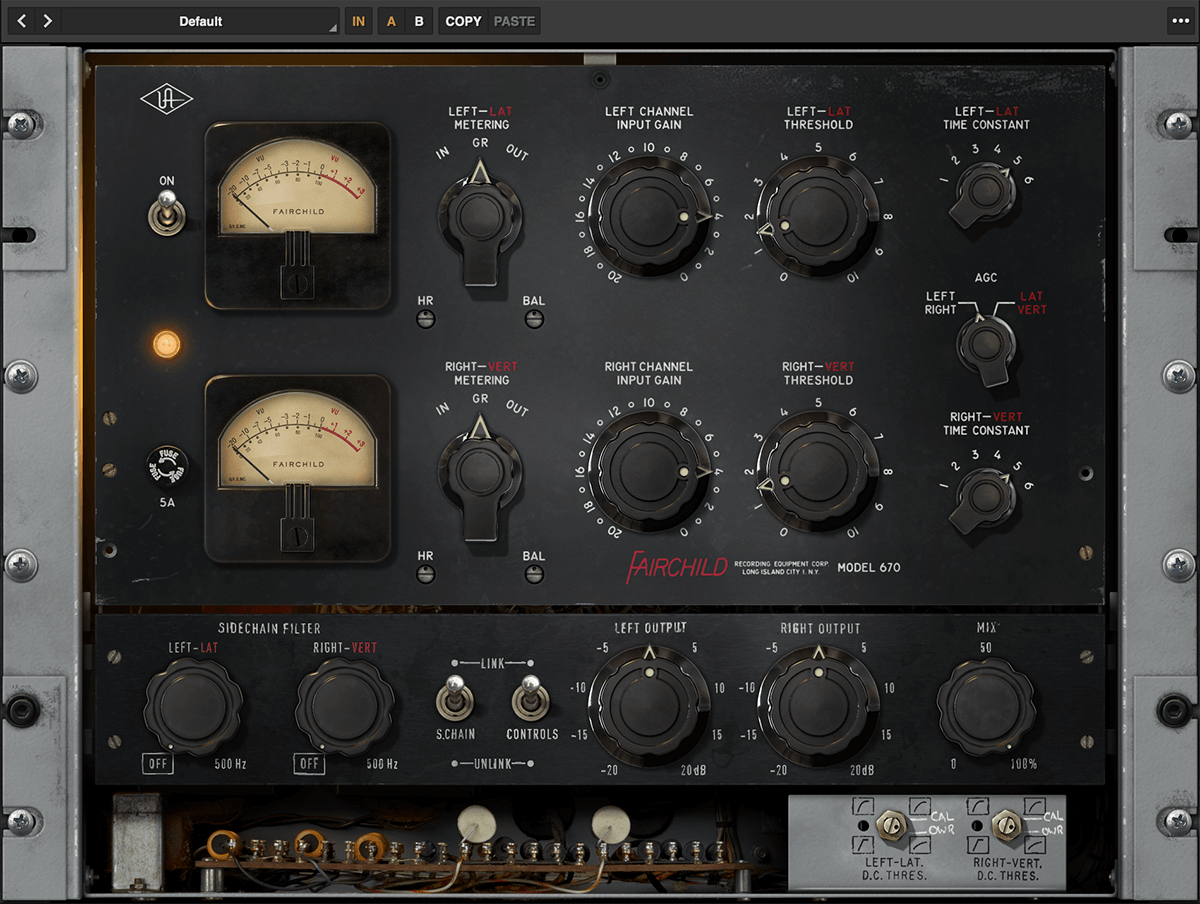Click the MODEL 670 label
1200x904 pixels.
869,568
